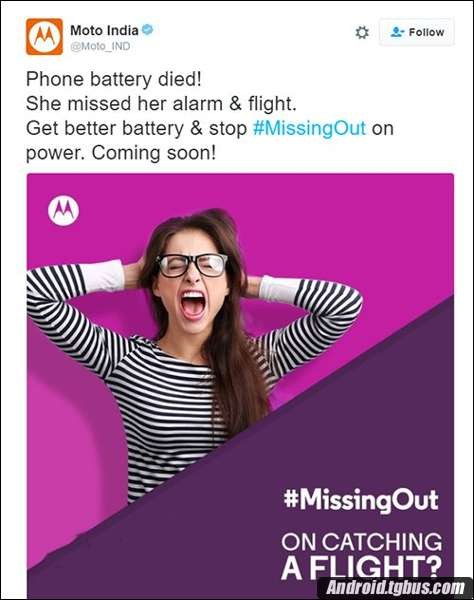Click the white Motorola logo in the image
Image resolution: width=474 pixels, height=600 pixels.
[x=64, y=210]
